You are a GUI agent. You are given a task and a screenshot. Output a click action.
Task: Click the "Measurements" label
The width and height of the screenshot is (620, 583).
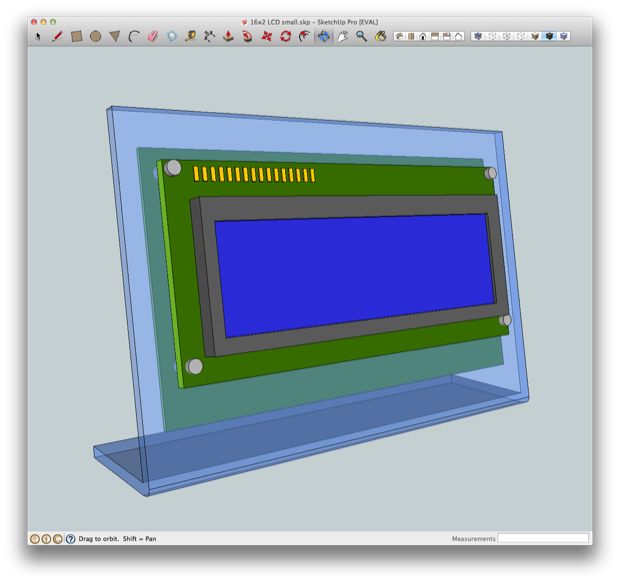473,539
